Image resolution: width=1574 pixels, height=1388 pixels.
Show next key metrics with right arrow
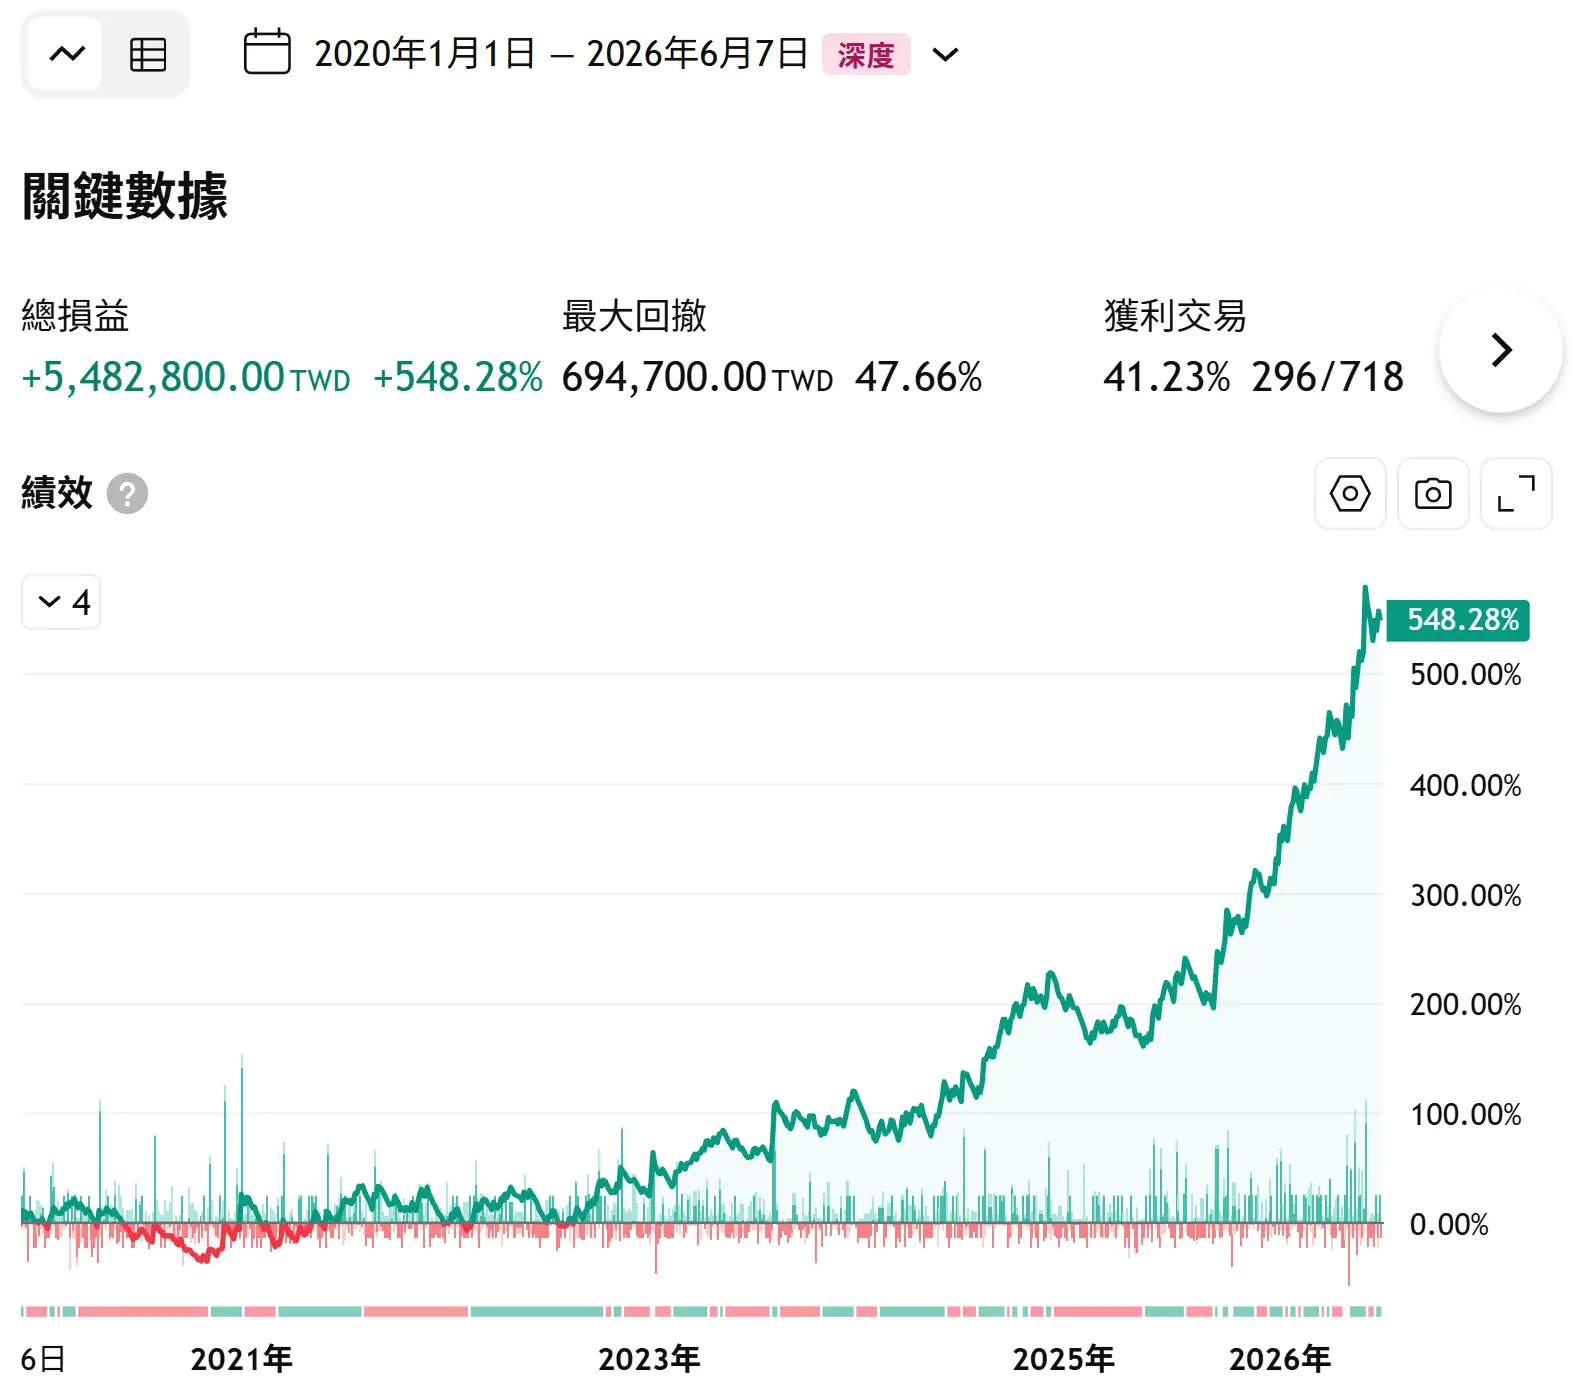(1500, 350)
